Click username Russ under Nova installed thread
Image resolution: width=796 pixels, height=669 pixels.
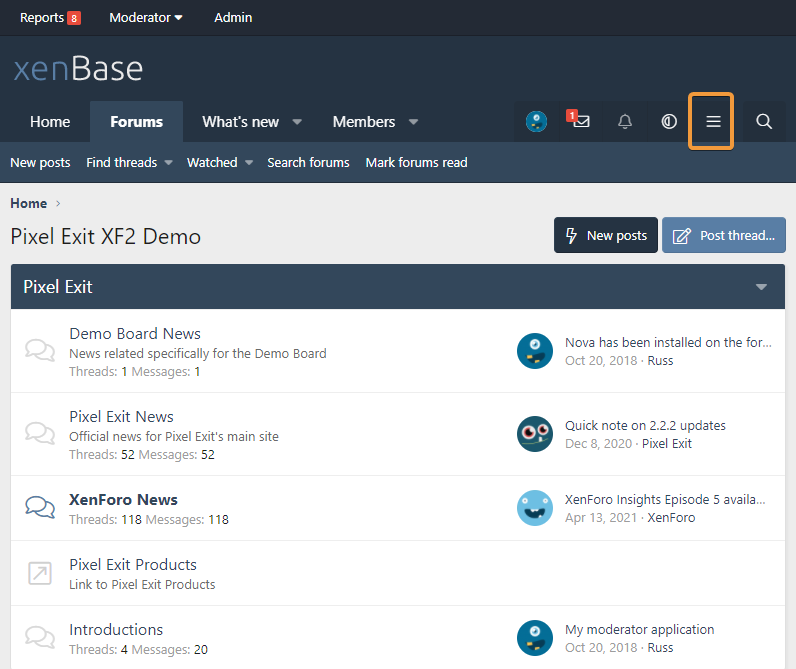pos(660,361)
